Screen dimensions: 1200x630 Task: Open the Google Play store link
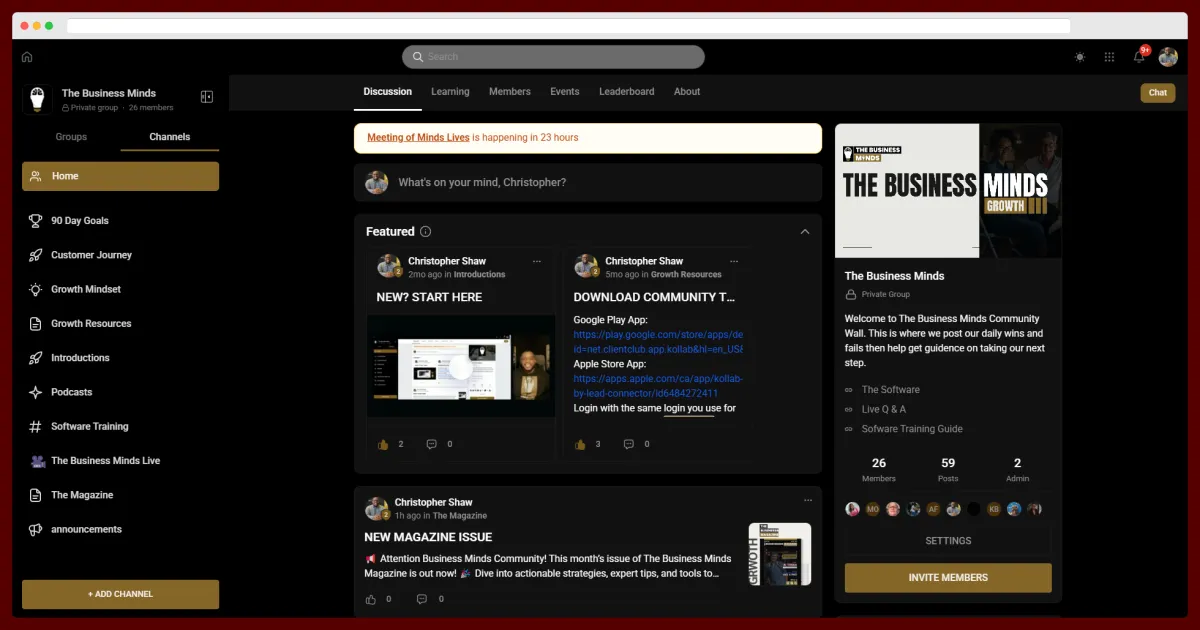[658, 342]
